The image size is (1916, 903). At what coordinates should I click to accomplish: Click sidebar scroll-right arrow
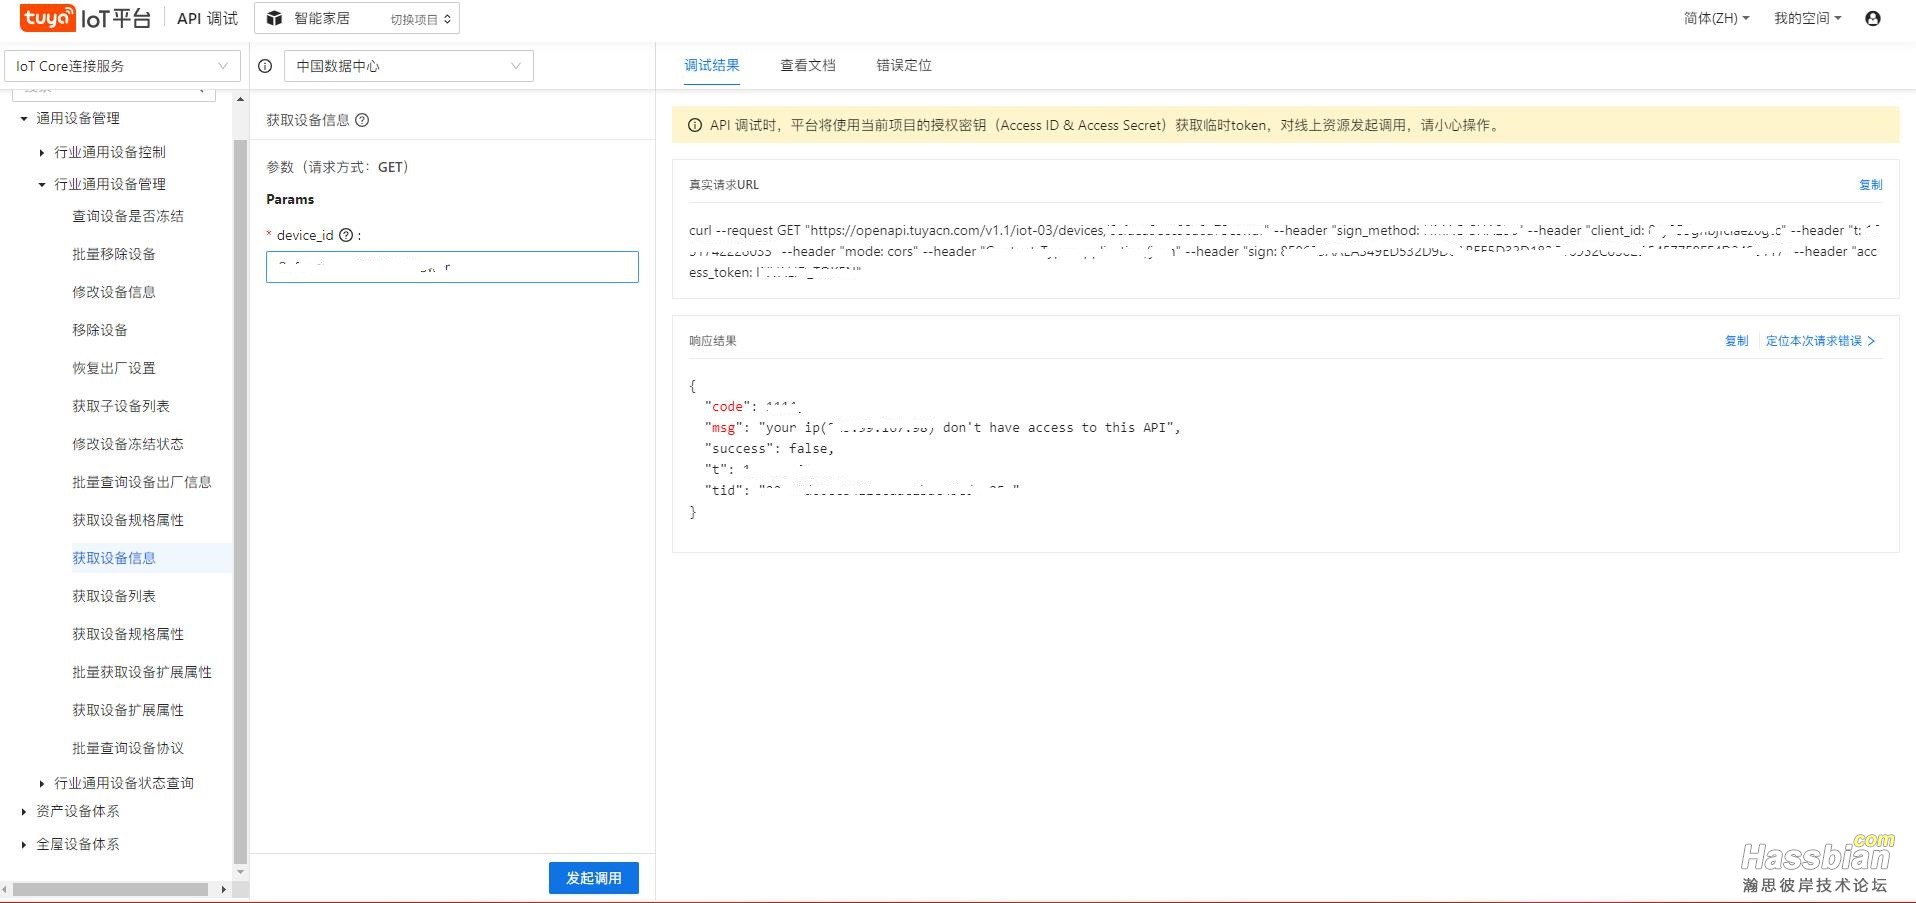click(x=223, y=889)
